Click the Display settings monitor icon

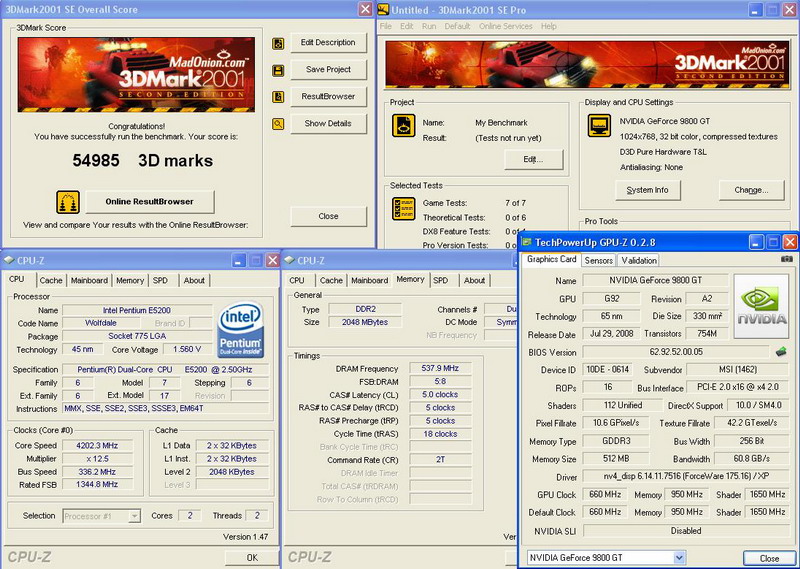click(x=599, y=126)
